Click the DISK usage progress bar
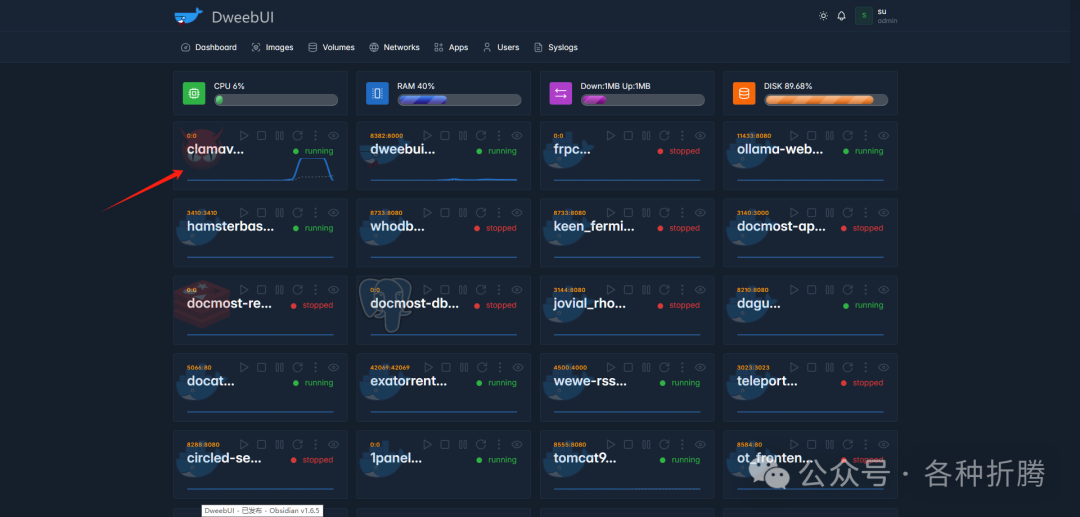Image resolution: width=1080 pixels, height=517 pixels. coord(826,100)
